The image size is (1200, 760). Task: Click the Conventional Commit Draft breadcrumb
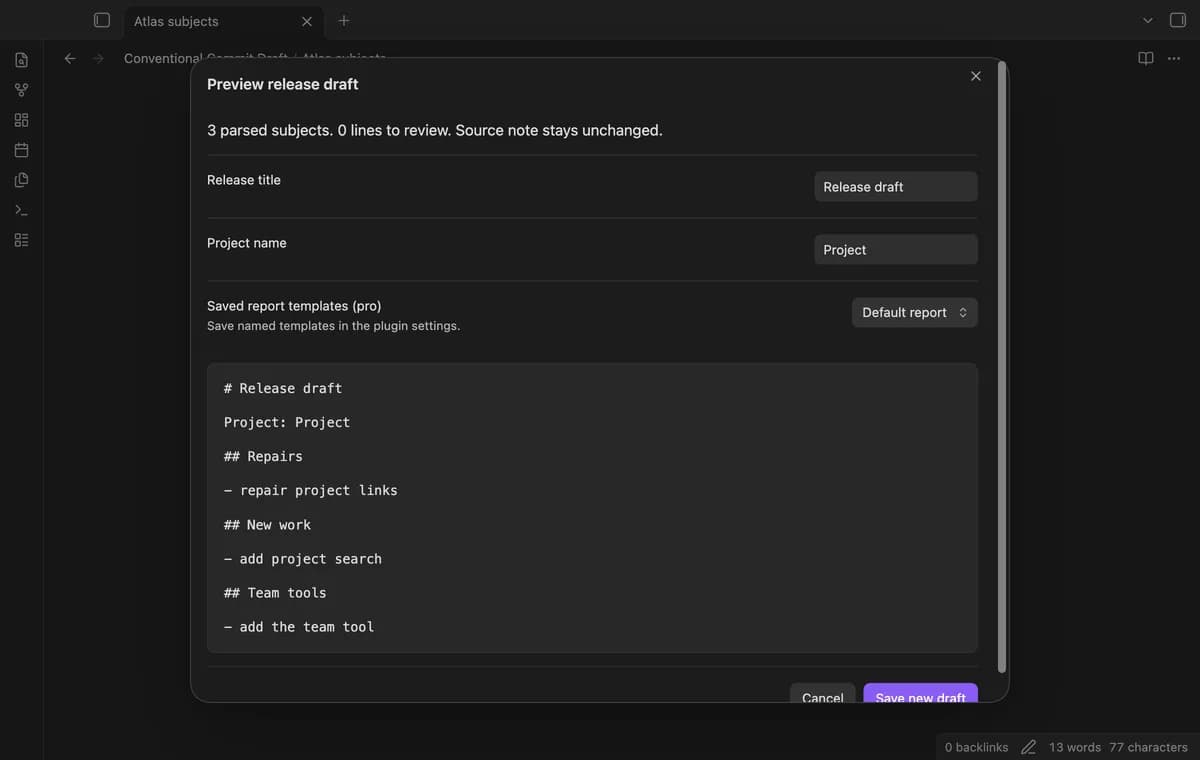pyautogui.click(x=205, y=58)
